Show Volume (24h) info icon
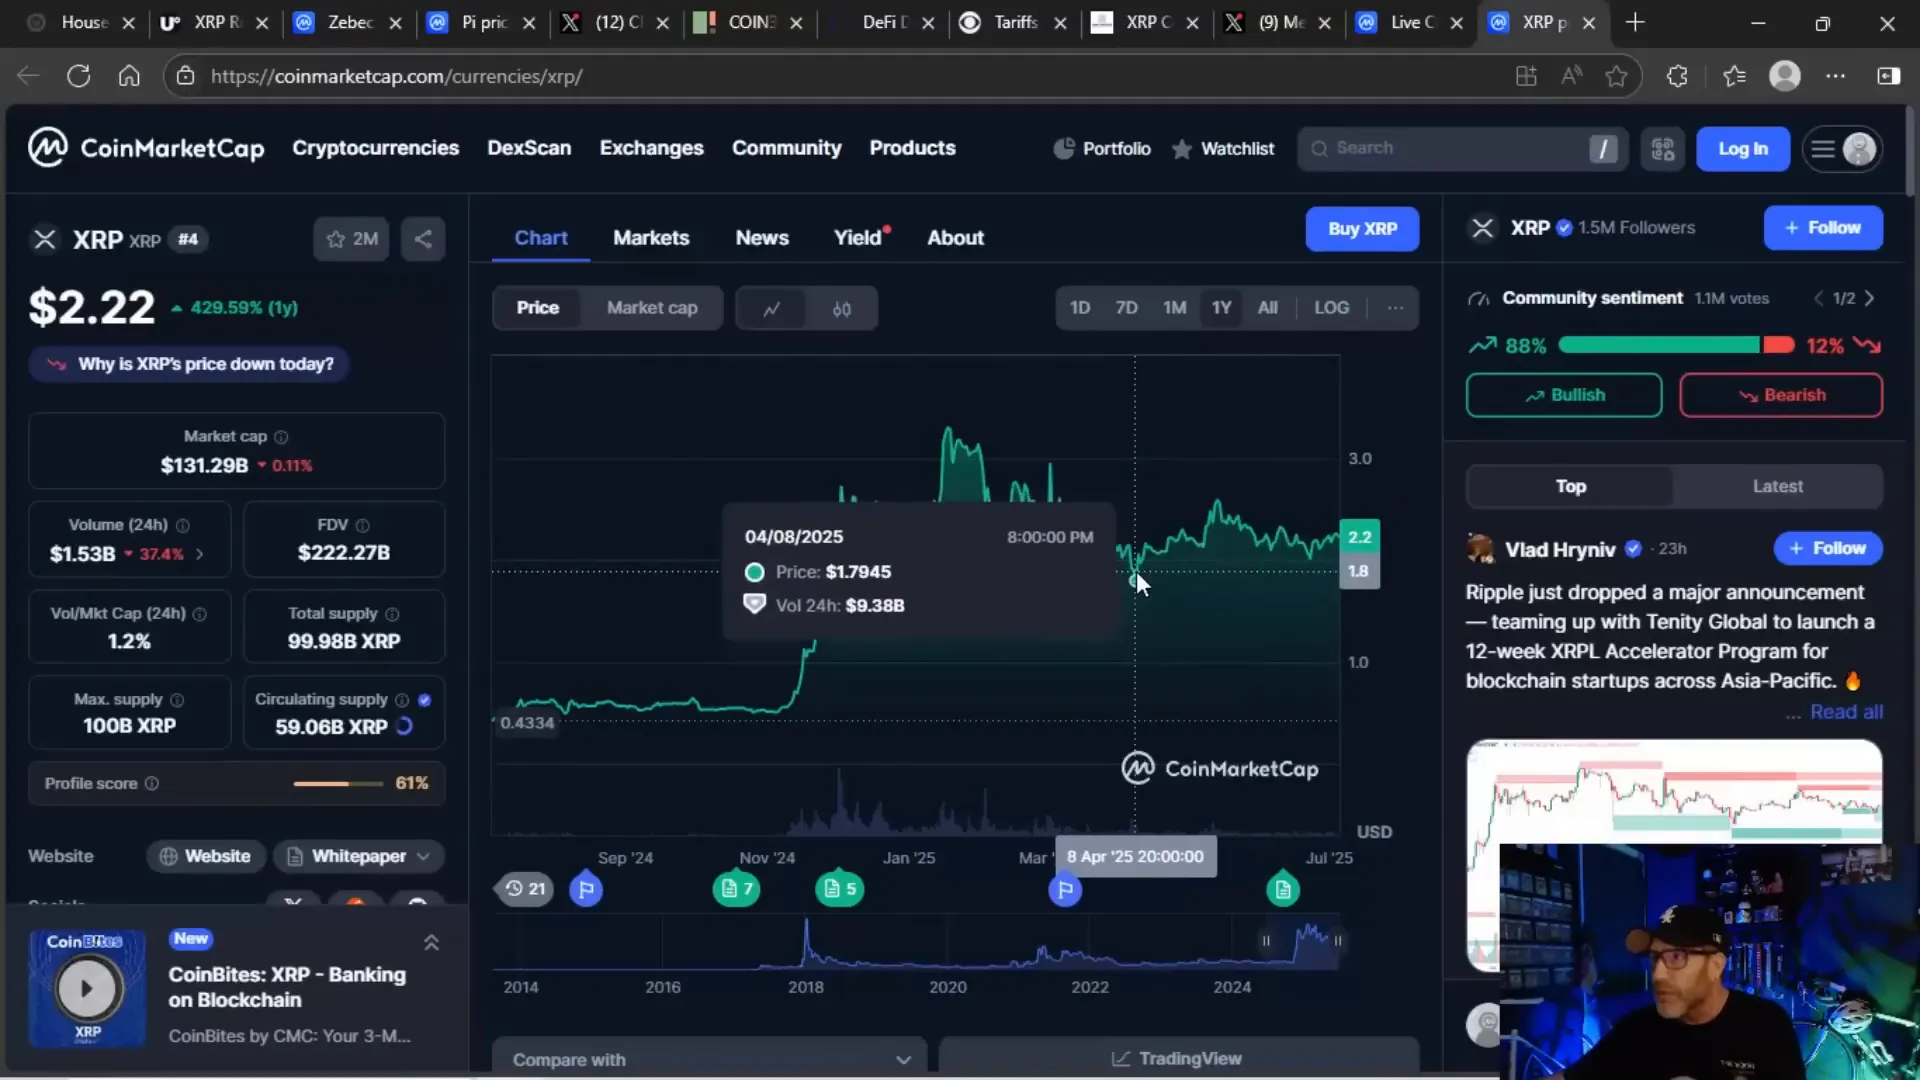Viewport: 1920px width, 1080px height. (182, 525)
